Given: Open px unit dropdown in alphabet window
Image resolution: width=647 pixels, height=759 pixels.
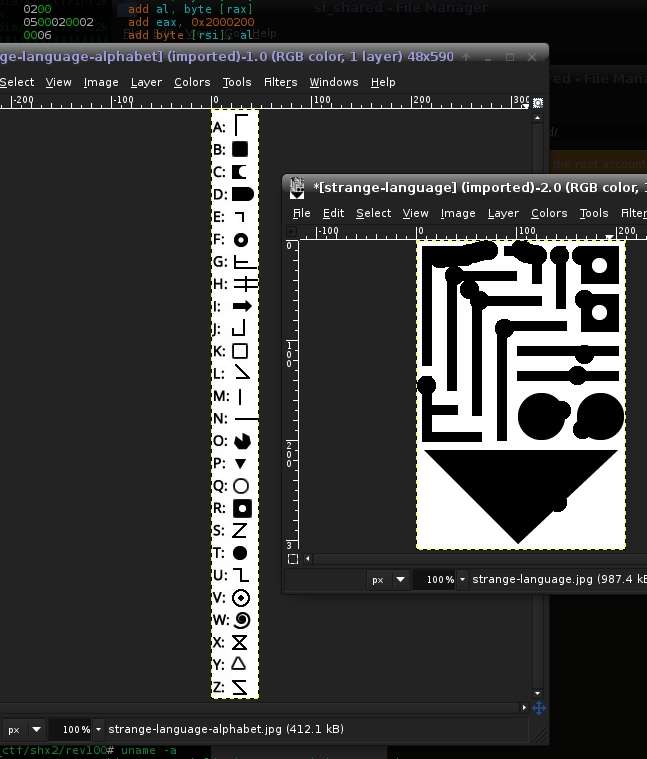Looking at the screenshot, I should [x=23, y=729].
